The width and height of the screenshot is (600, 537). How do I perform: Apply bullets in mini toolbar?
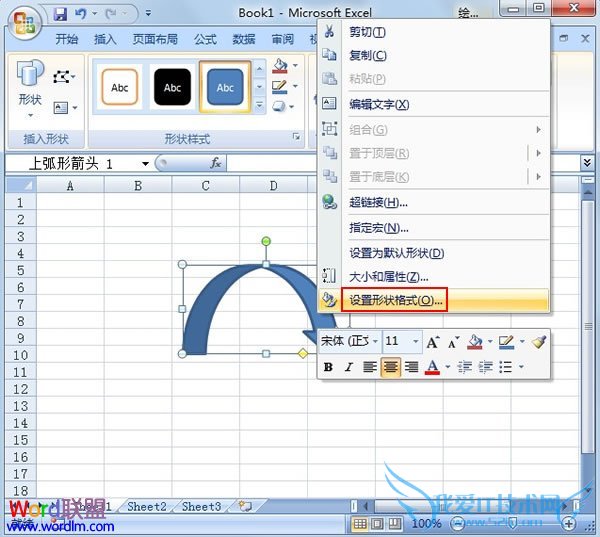click(x=506, y=367)
